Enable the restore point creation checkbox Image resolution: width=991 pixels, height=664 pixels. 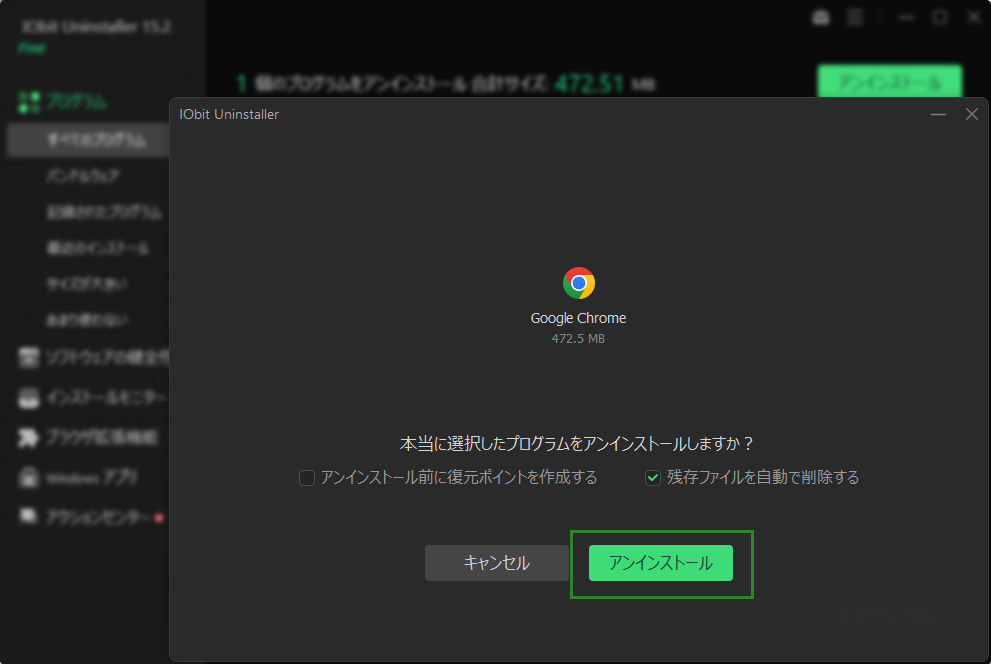[x=307, y=478]
